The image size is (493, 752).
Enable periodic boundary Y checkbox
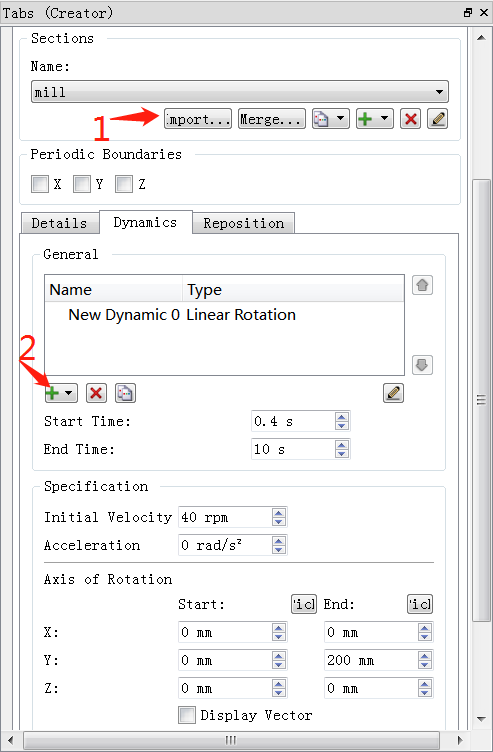pyautogui.click(x=82, y=184)
